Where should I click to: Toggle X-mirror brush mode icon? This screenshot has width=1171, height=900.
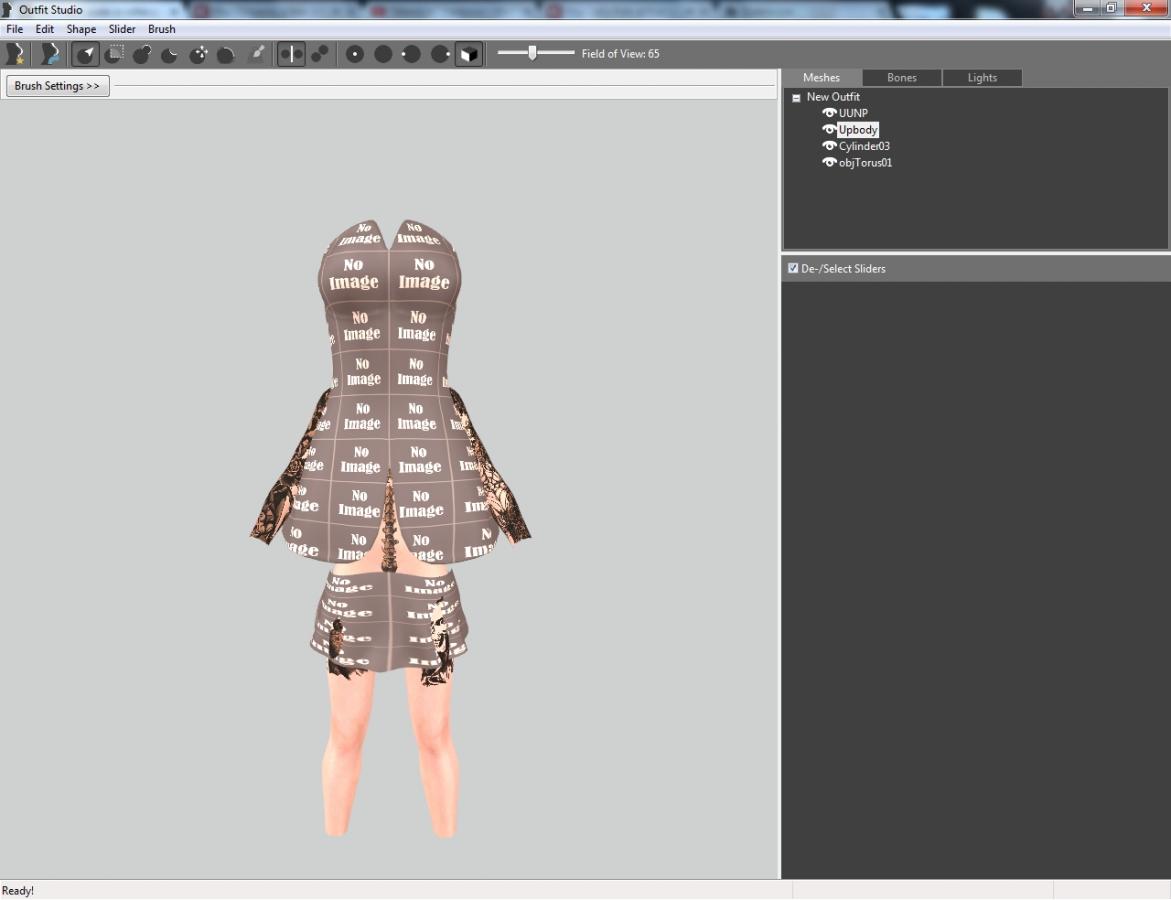tap(291, 54)
